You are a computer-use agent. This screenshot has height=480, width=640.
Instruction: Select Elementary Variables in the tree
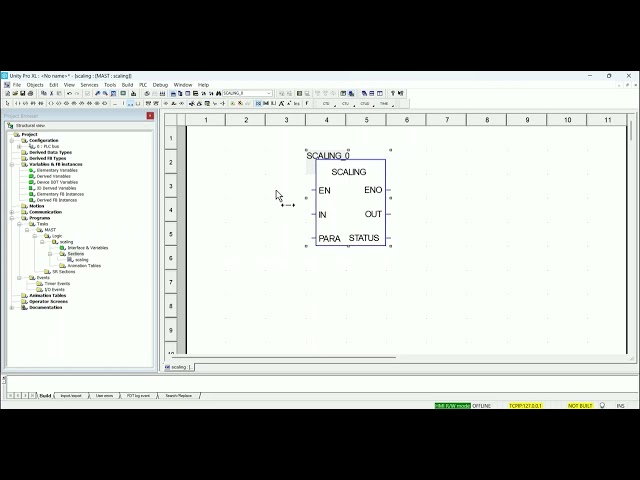[x=57, y=170]
